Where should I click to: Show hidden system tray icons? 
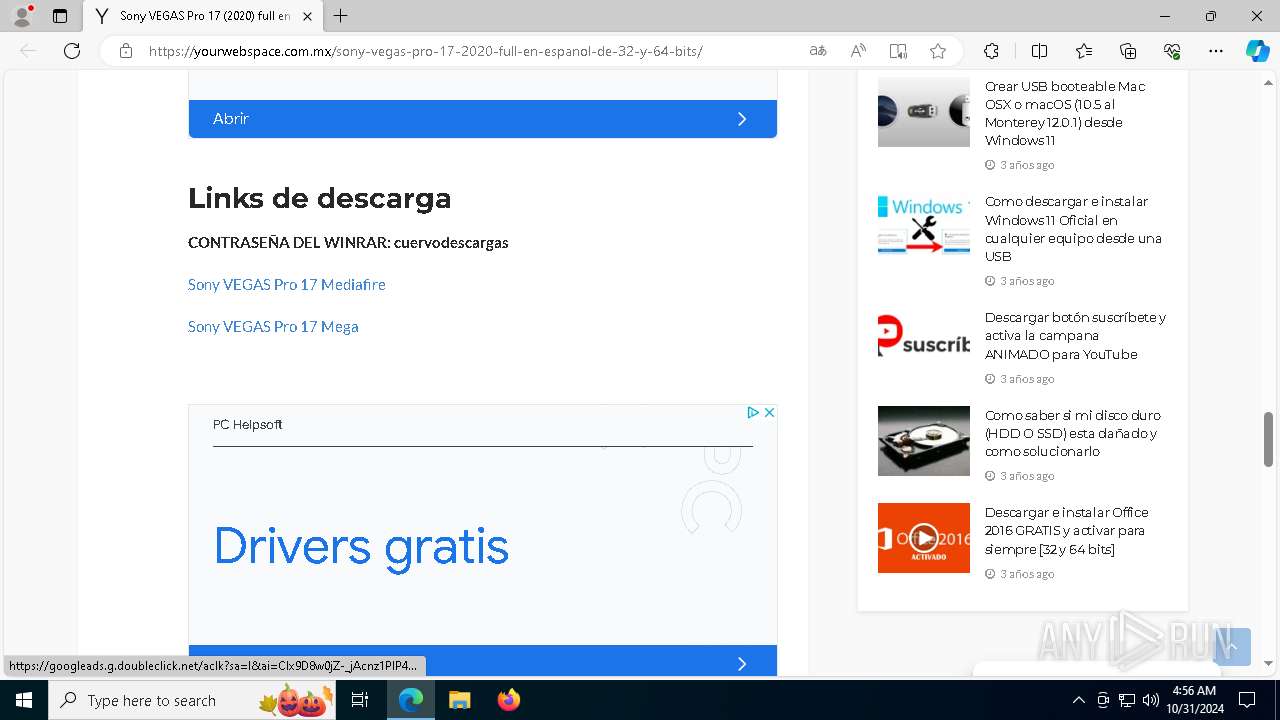(x=1078, y=700)
